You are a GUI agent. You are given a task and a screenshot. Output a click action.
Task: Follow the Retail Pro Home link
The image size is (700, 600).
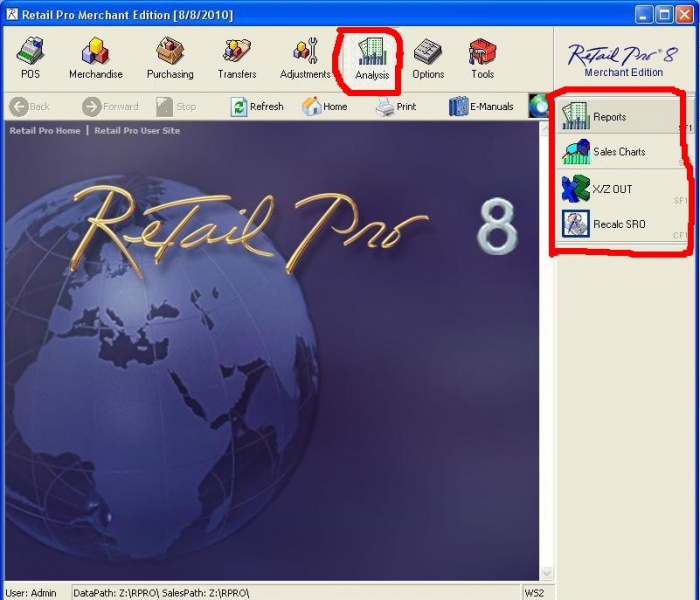[45, 131]
